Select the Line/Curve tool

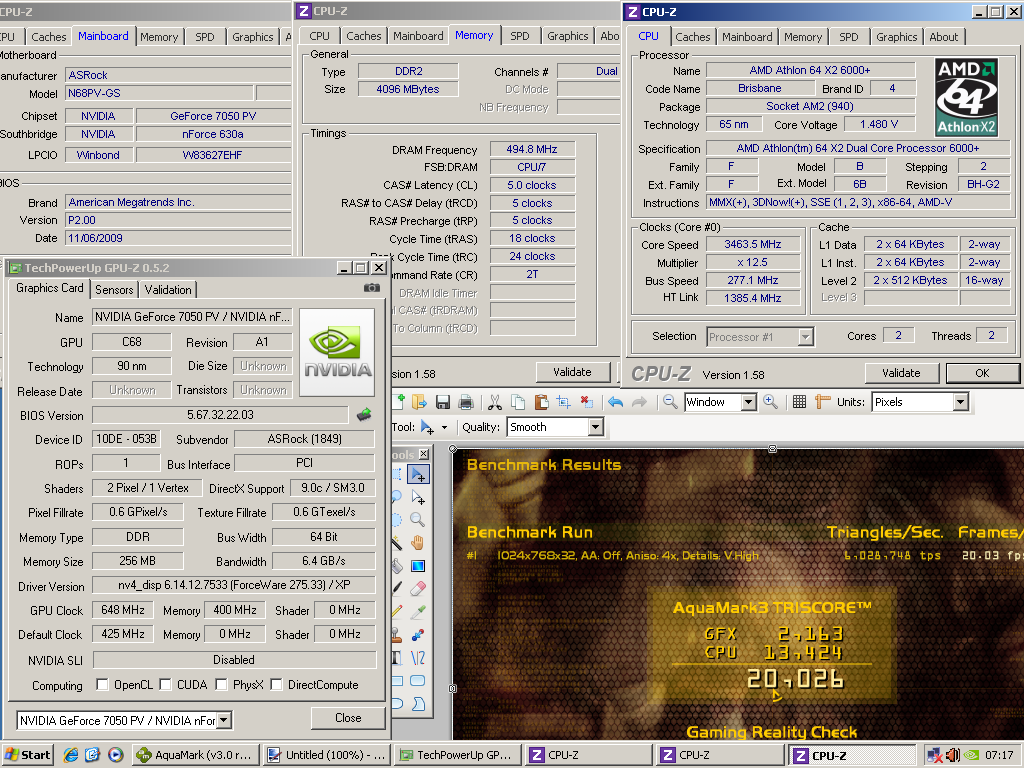tap(418, 658)
